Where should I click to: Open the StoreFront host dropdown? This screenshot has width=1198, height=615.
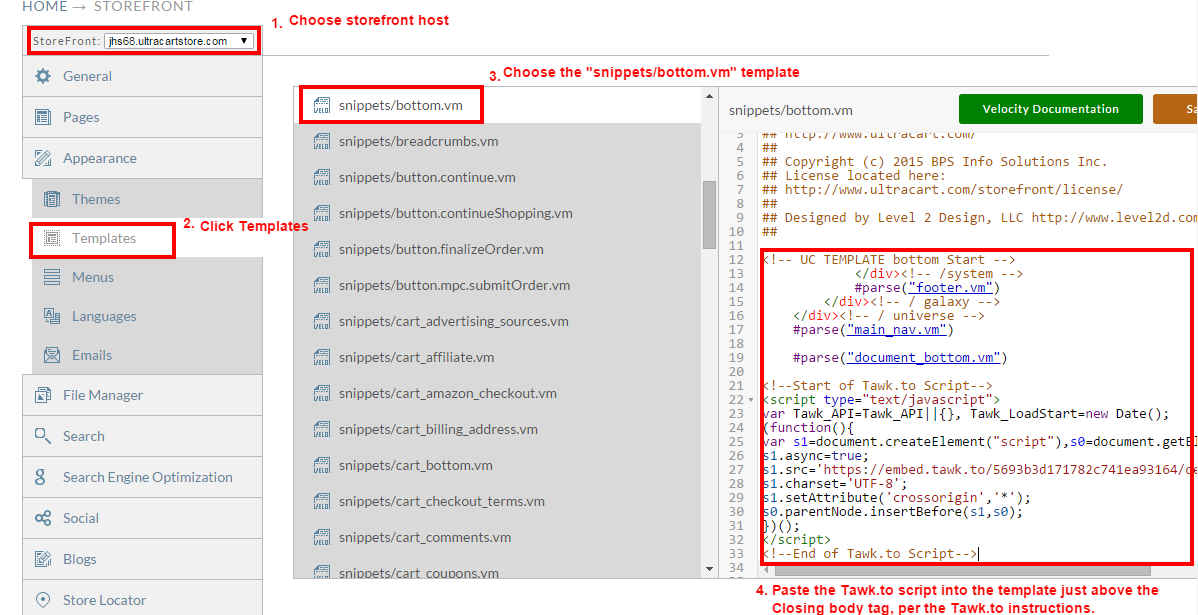click(x=179, y=41)
